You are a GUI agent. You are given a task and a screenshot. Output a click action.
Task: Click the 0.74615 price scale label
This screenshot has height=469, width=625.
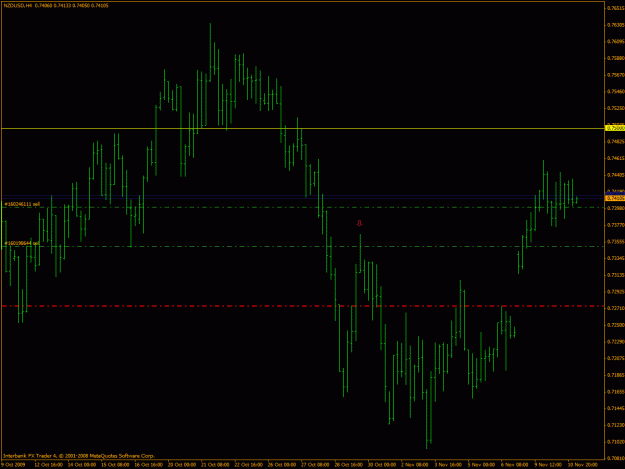point(616,158)
